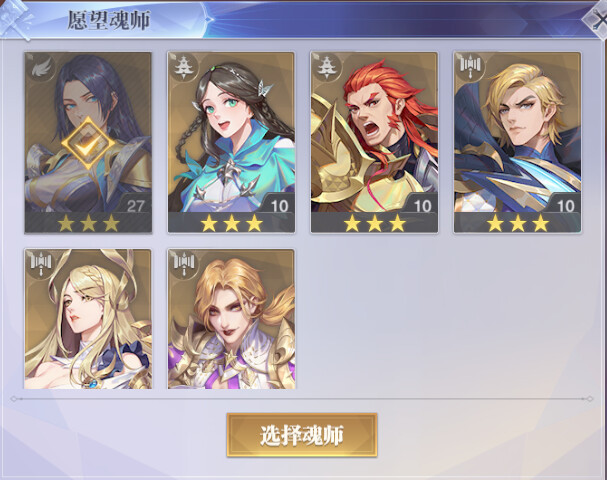Select the green-eyed girl in teal cloak
This screenshot has height=480, width=607.
tap(231, 142)
